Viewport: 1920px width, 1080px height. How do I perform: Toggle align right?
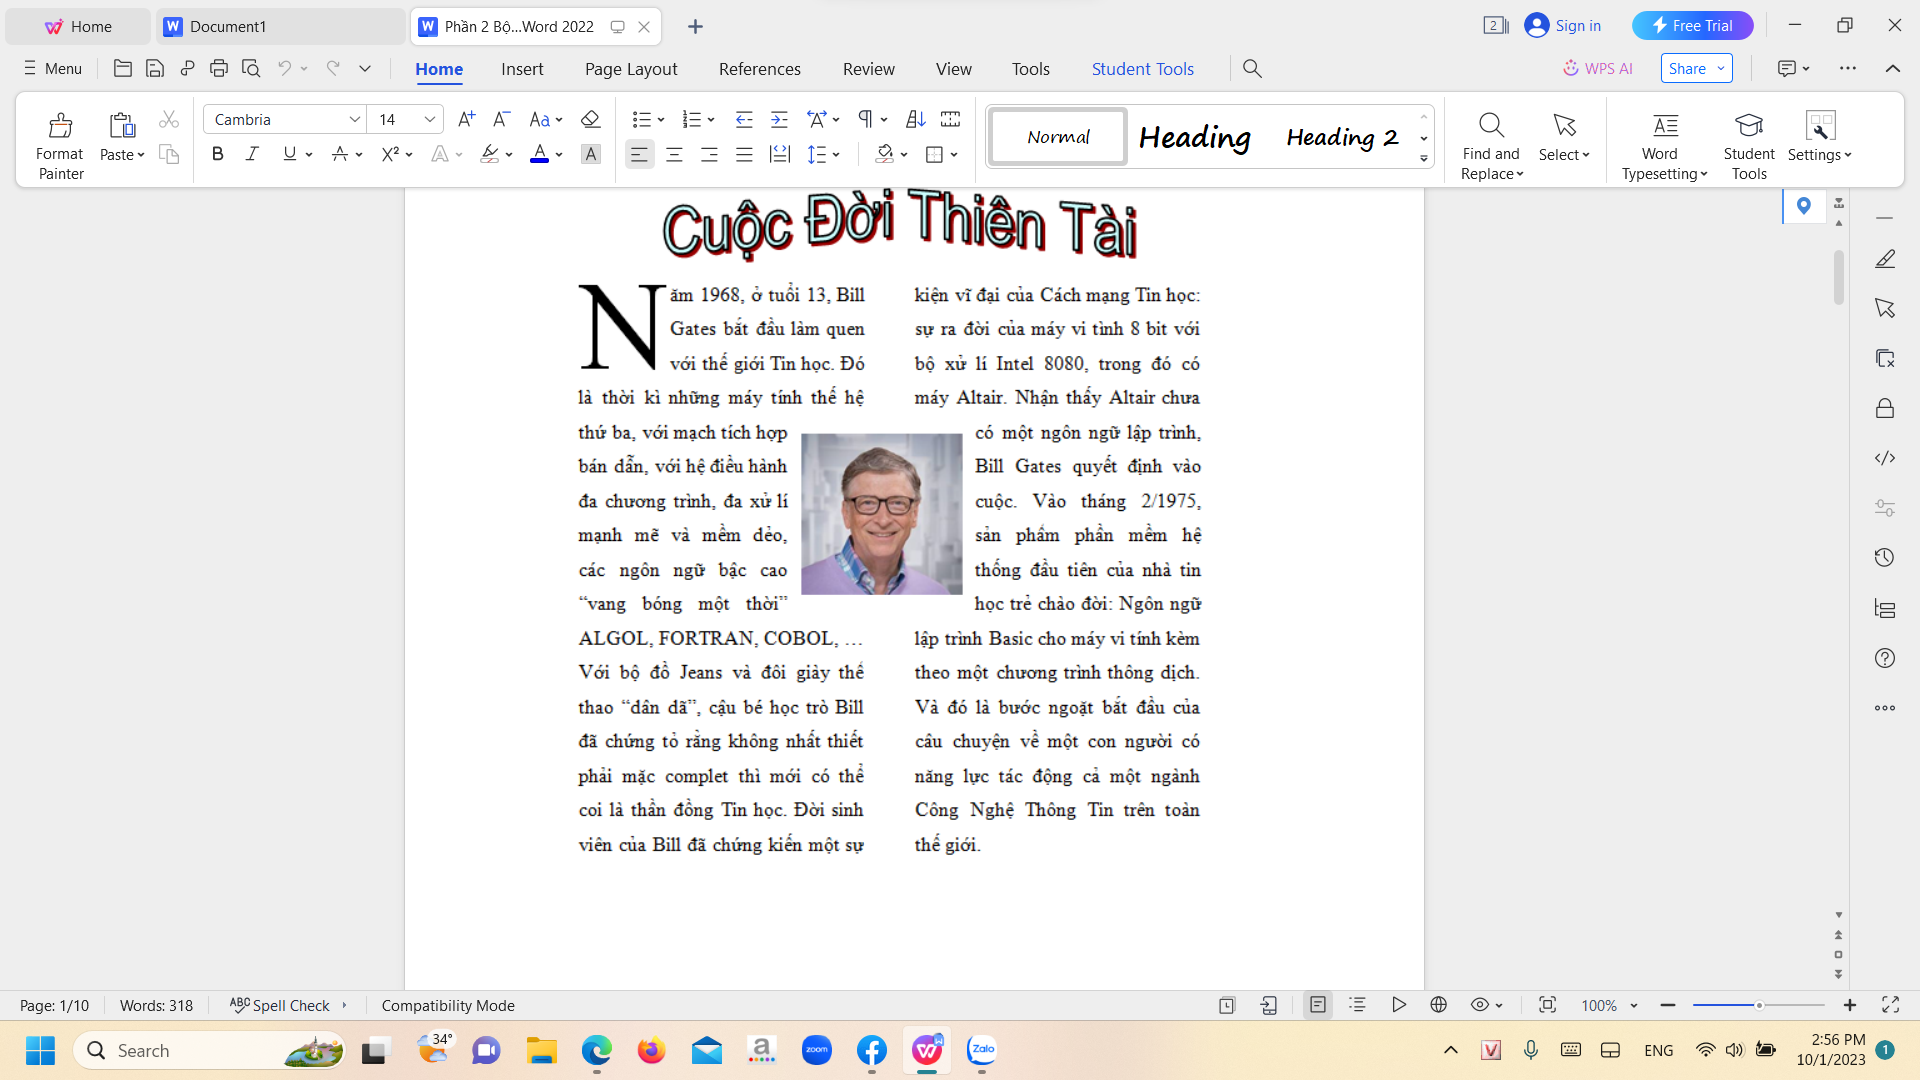click(x=709, y=154)
